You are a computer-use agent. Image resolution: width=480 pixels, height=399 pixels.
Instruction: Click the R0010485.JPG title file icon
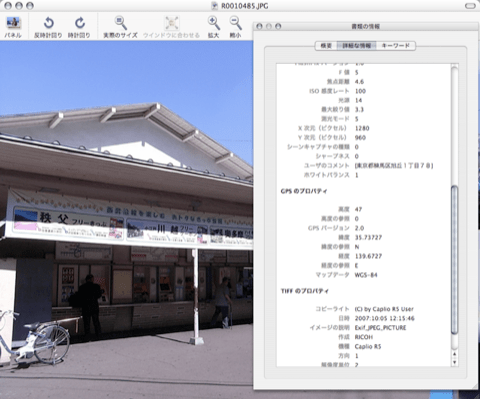(215, 6)
